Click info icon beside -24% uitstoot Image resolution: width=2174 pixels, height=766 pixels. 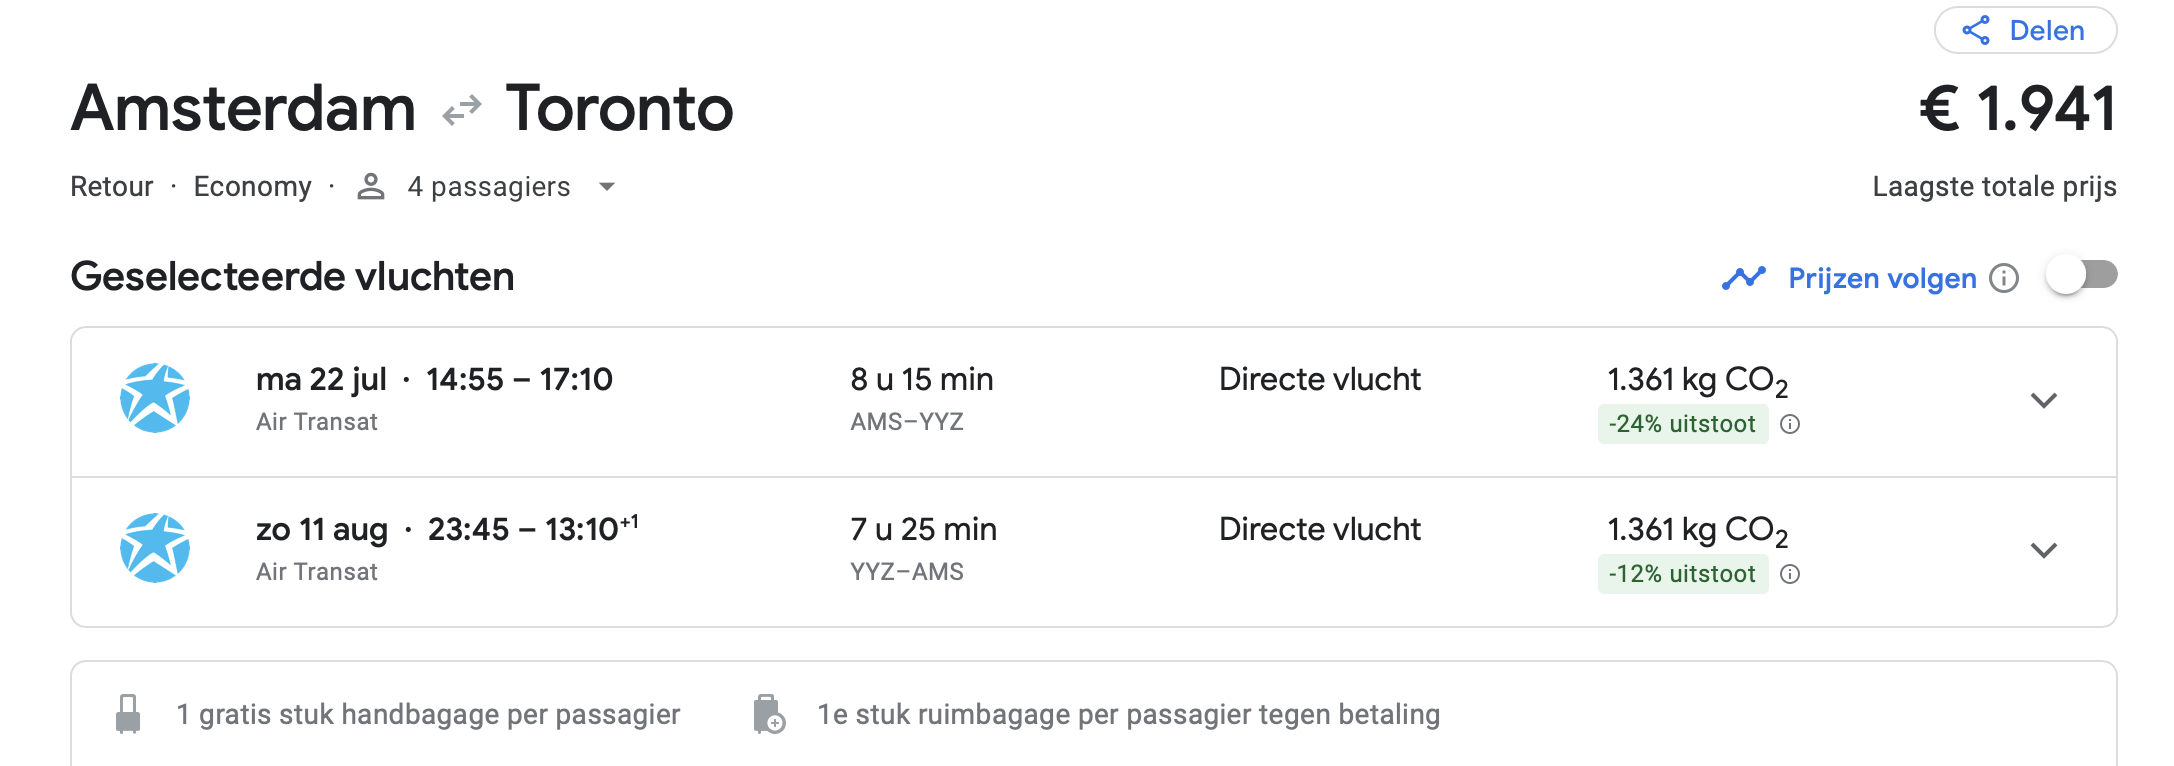coord(1790,424)
